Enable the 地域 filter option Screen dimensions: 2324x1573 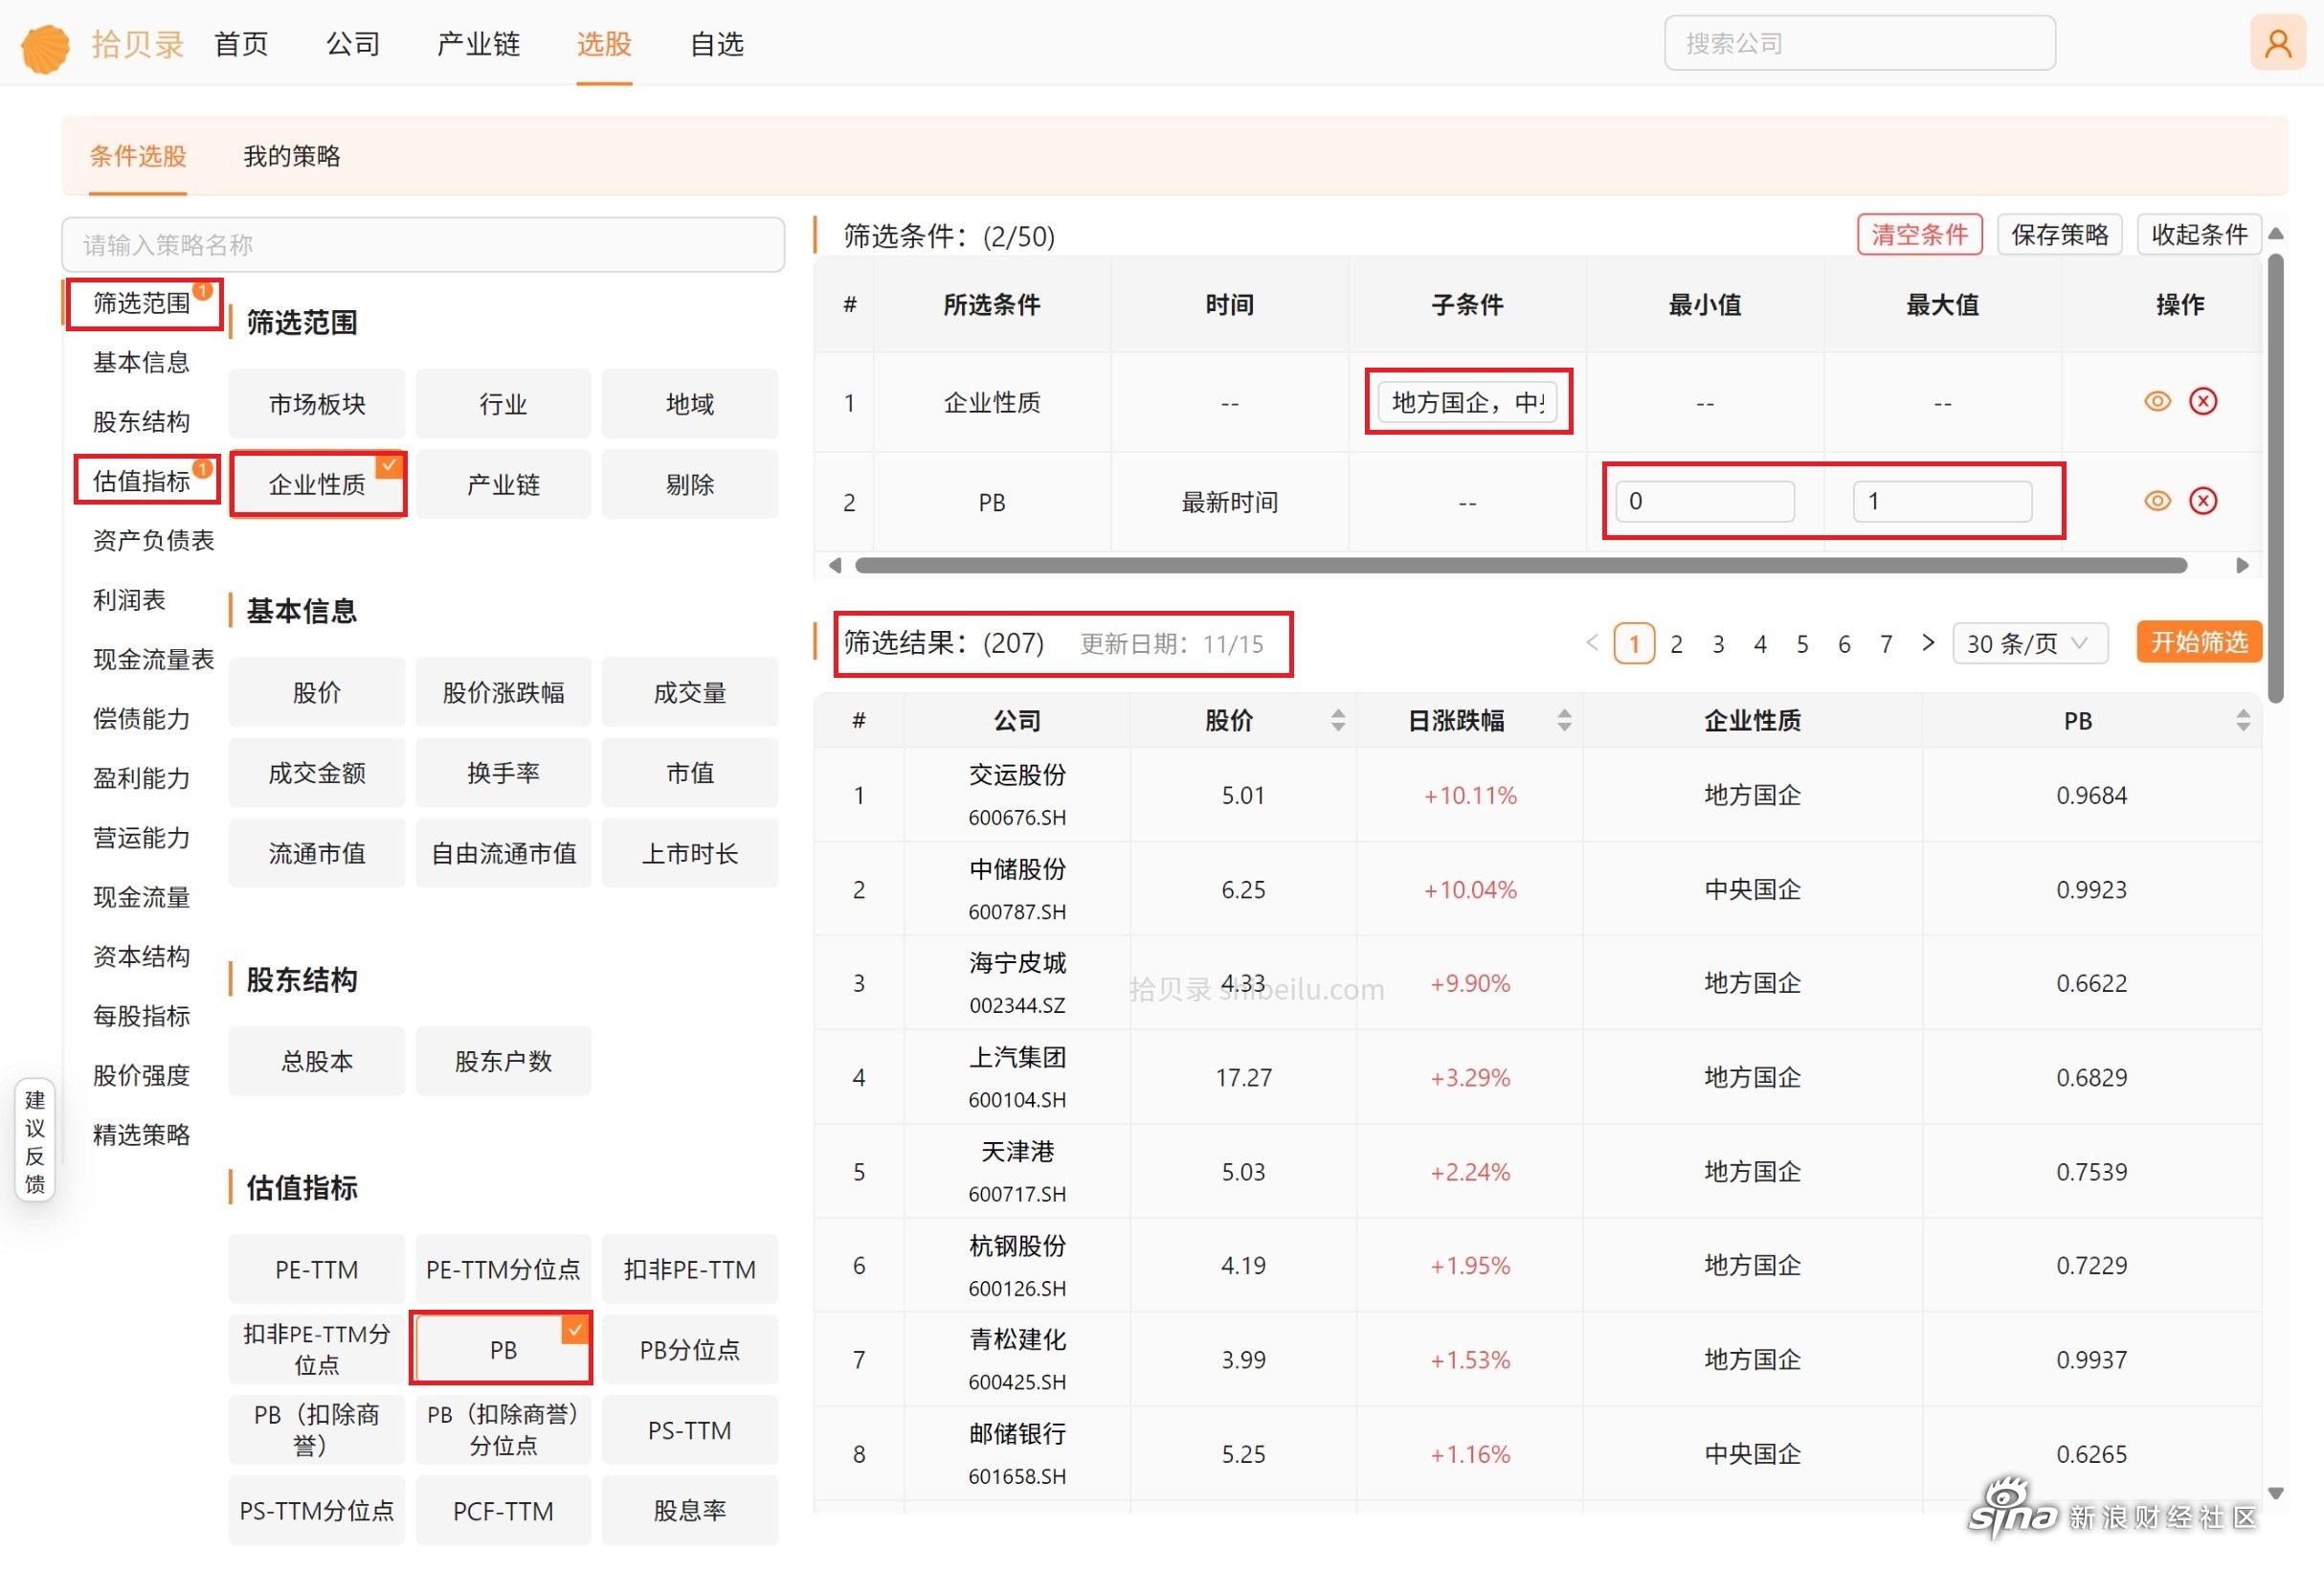tap(690, 404)
